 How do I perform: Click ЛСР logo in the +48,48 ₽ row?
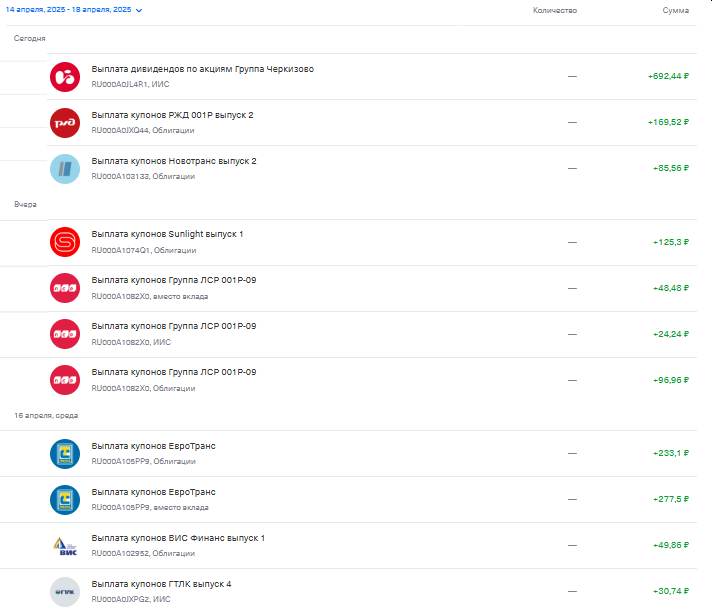65,288
